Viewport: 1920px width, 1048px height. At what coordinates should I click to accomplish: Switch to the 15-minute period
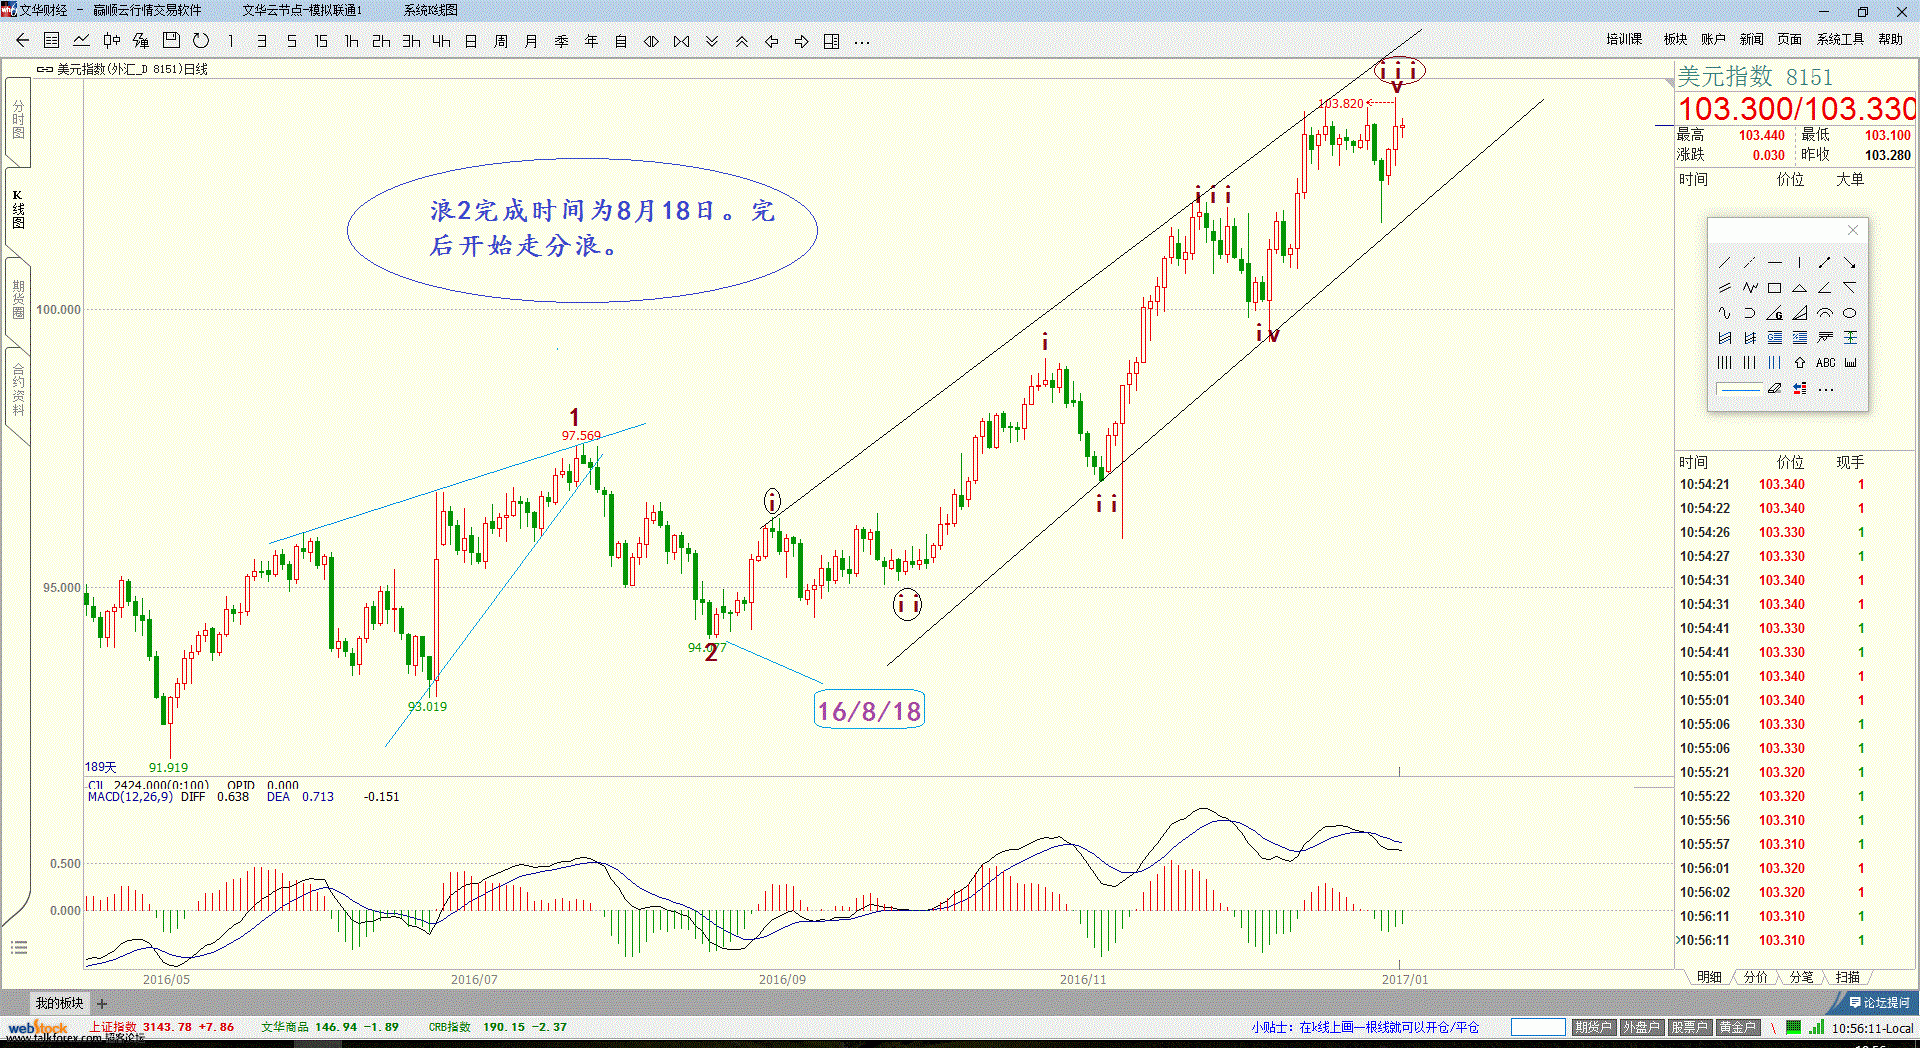(x=321, y=41)
